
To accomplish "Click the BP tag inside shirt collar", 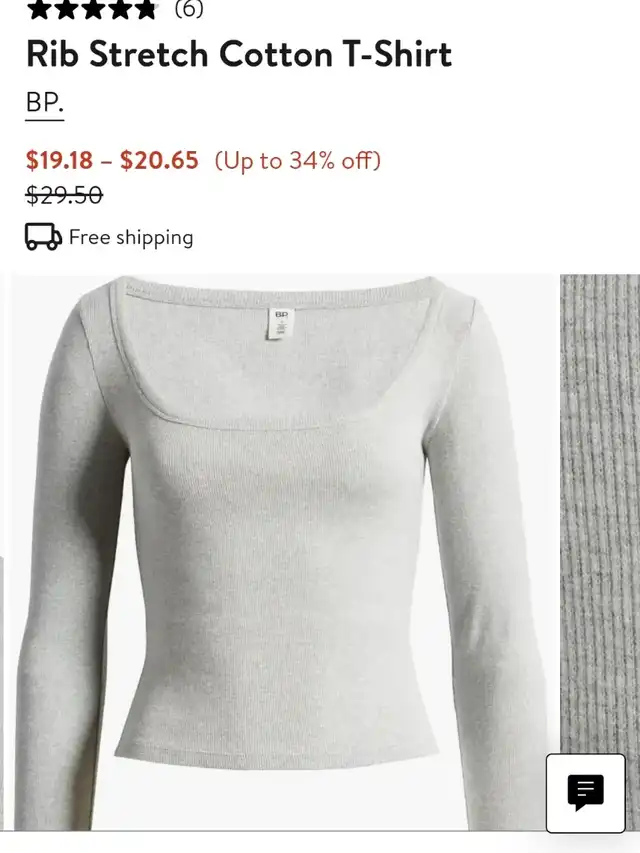I will 281,324.
